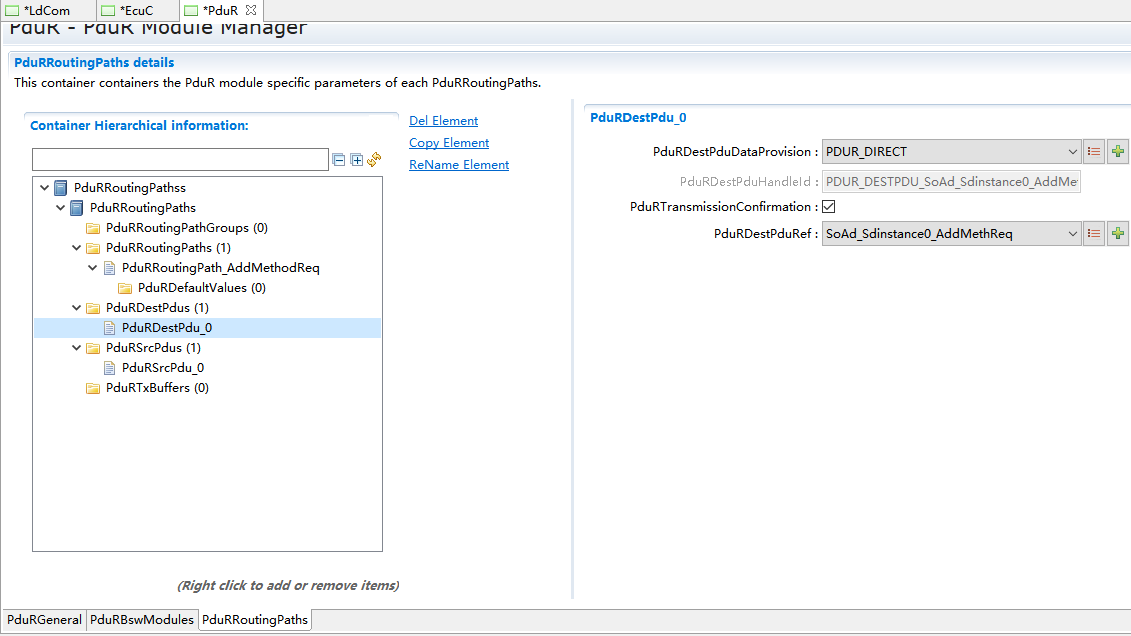Open the PduRDestPduDataProvision dropdown
The height and width of the screenshot is (636, 1131).
(1072, 152)
